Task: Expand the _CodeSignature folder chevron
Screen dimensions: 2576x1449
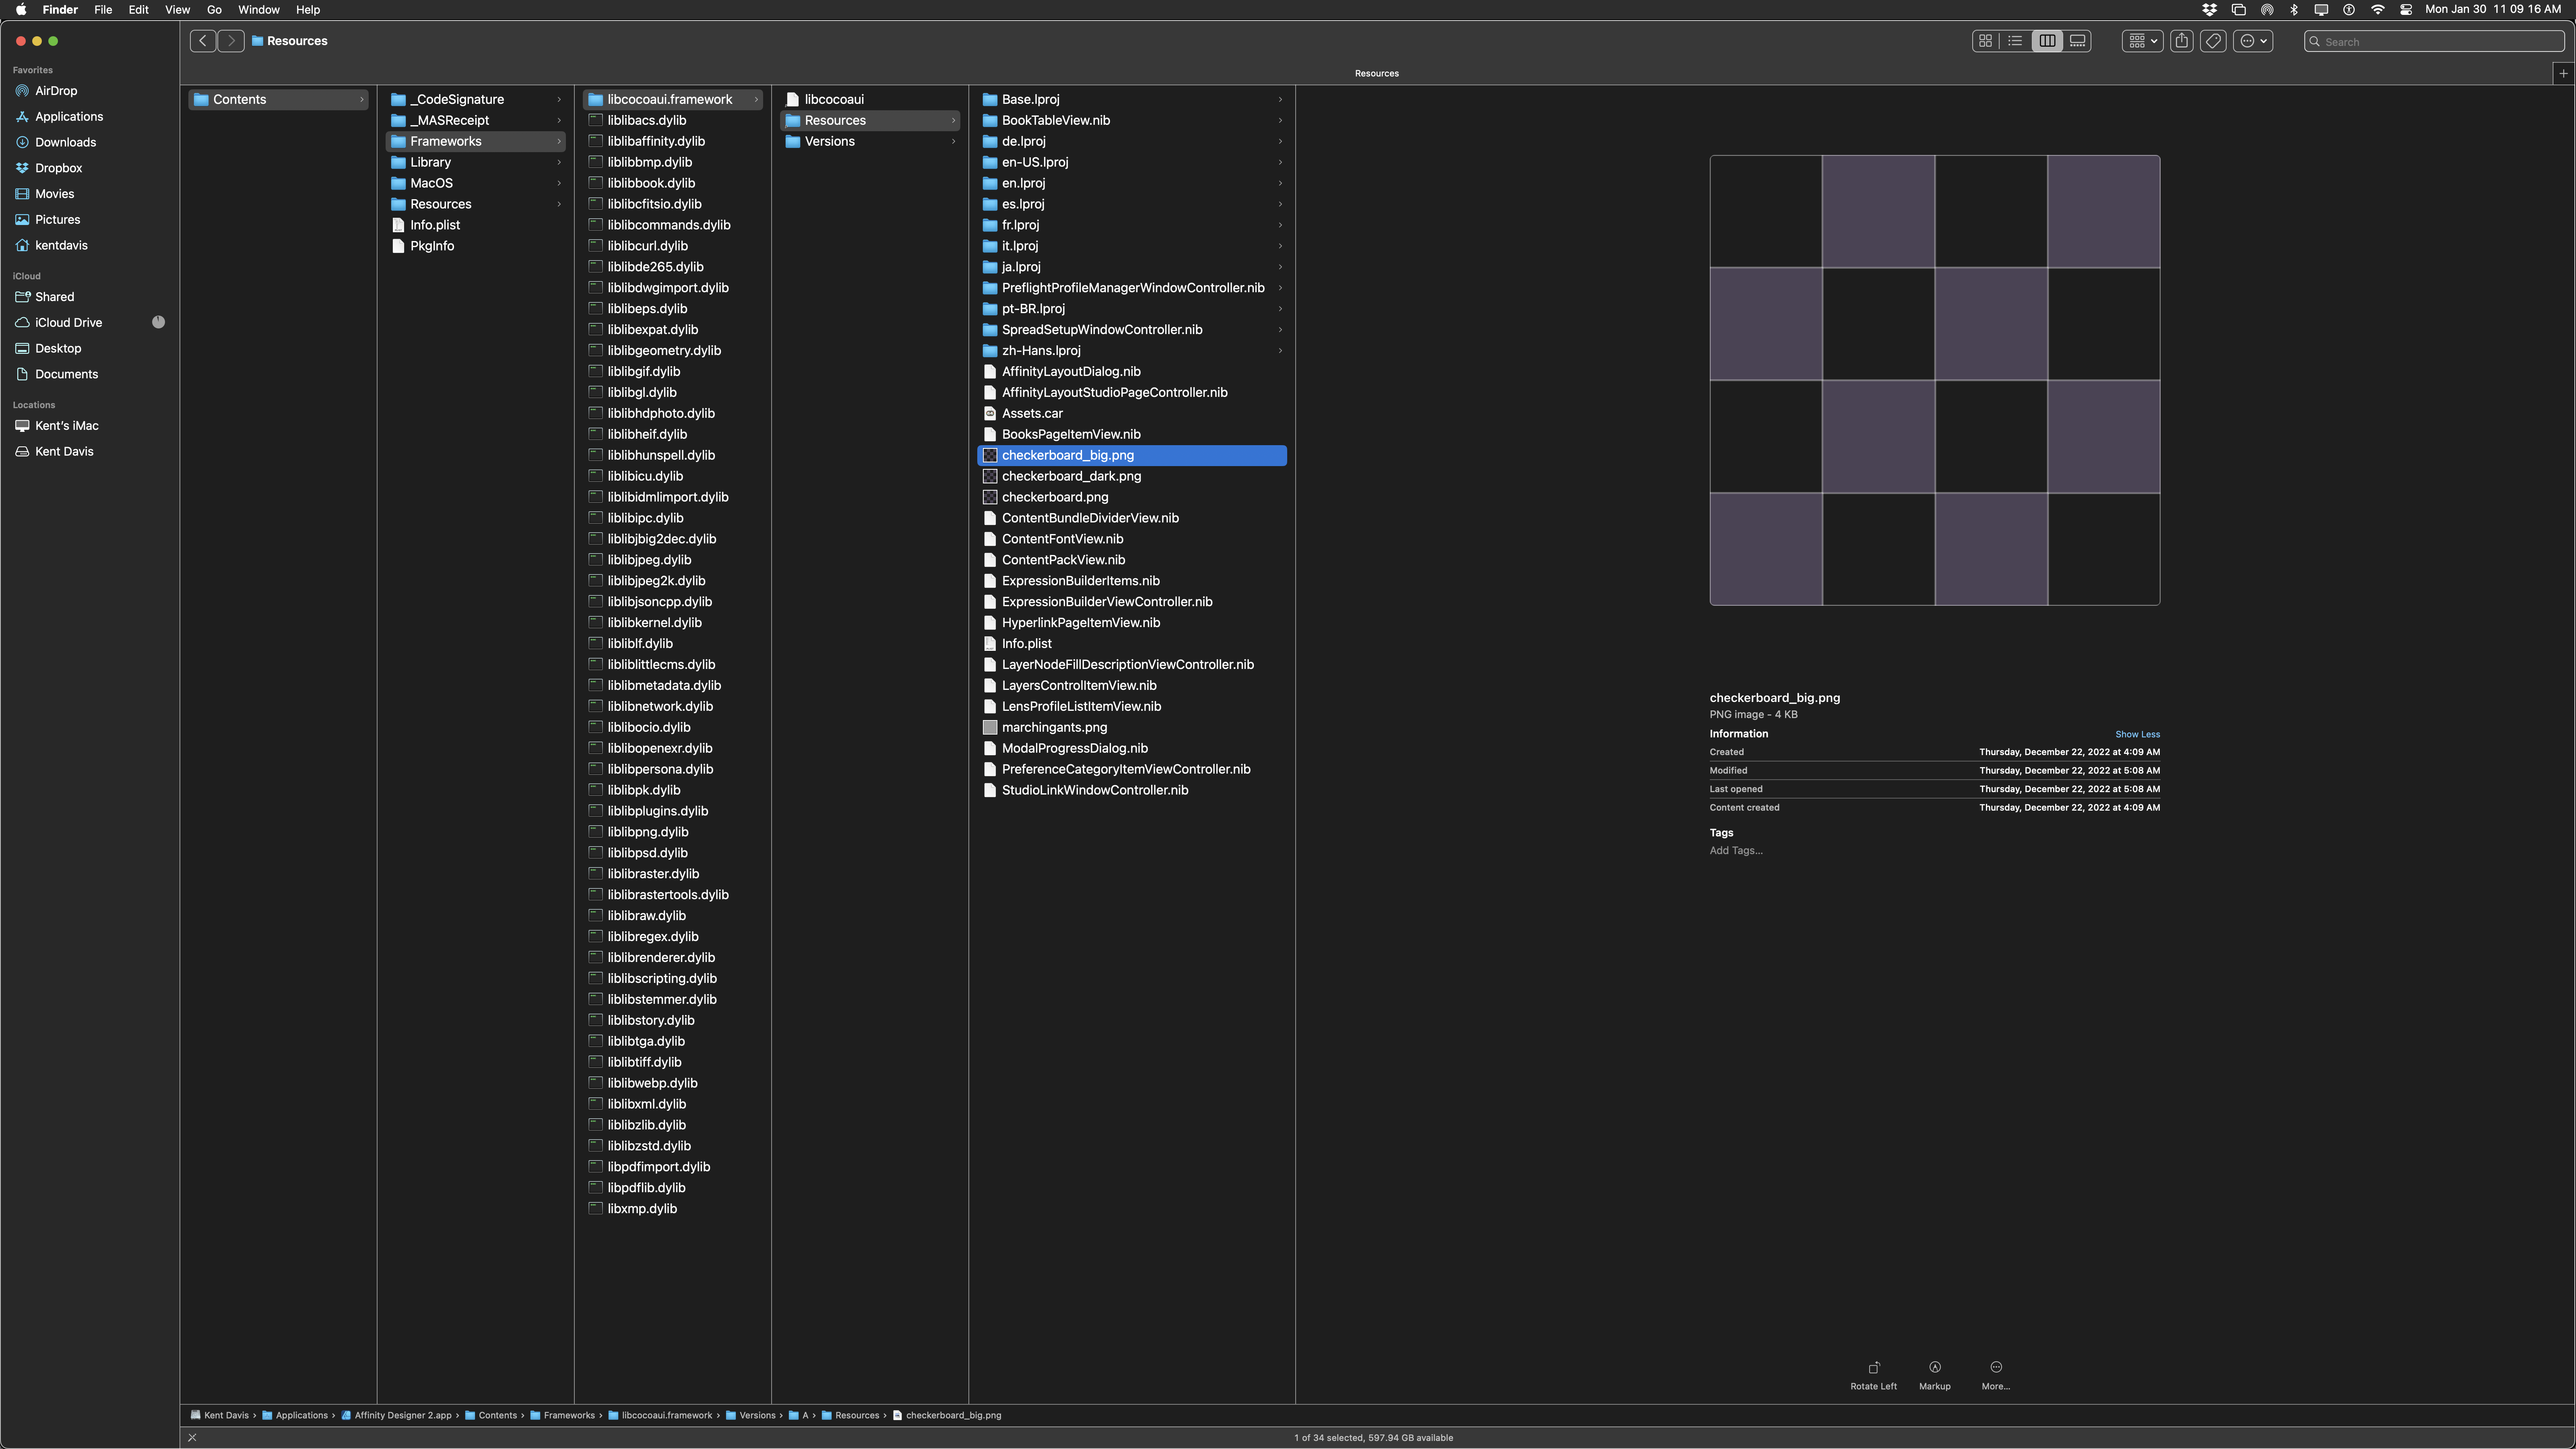Action: pyautogui.click(x=559, y=100)
